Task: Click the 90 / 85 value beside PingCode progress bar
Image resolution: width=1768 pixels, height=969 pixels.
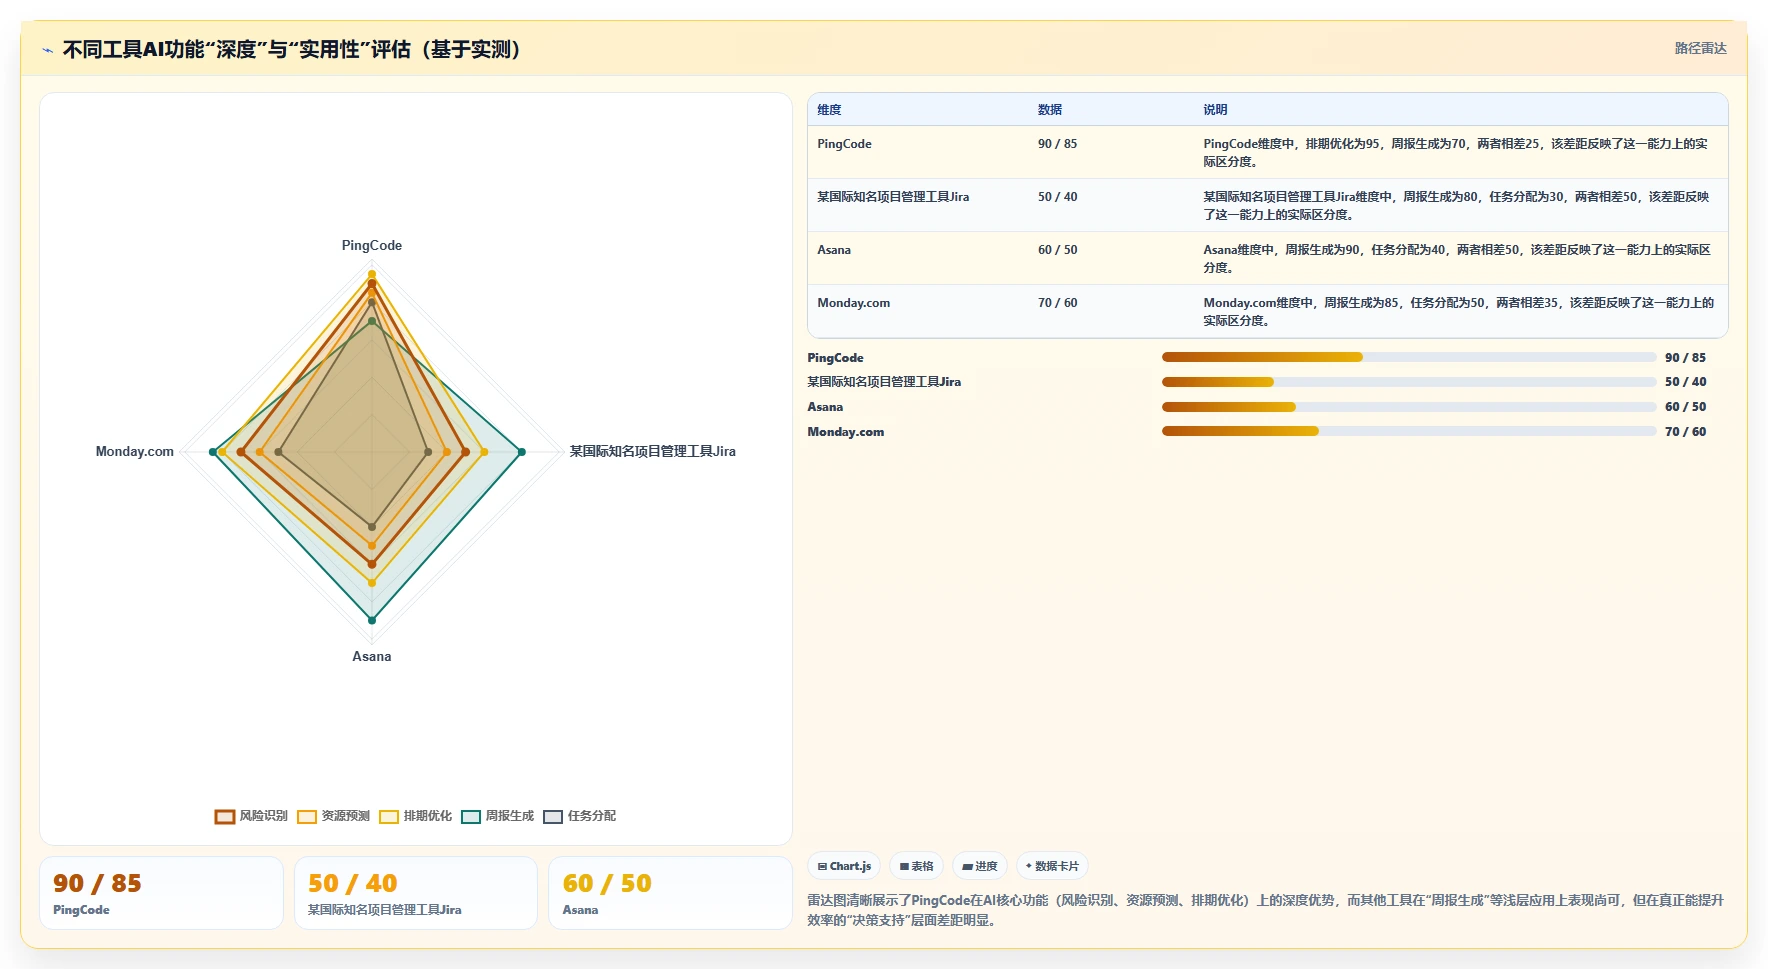Action: [1685, 358]
